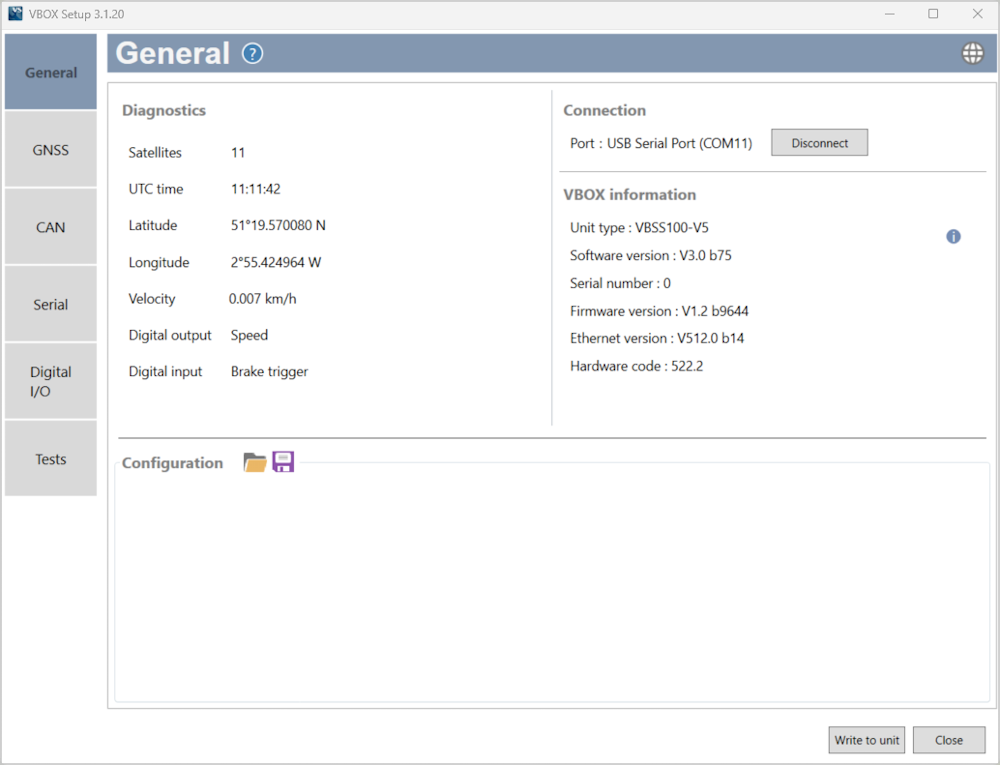Viewport: 1000px width, 765px height.
Task: Click the VBOX Setup app icon in title bar
Action: click(x=15, y=13)
